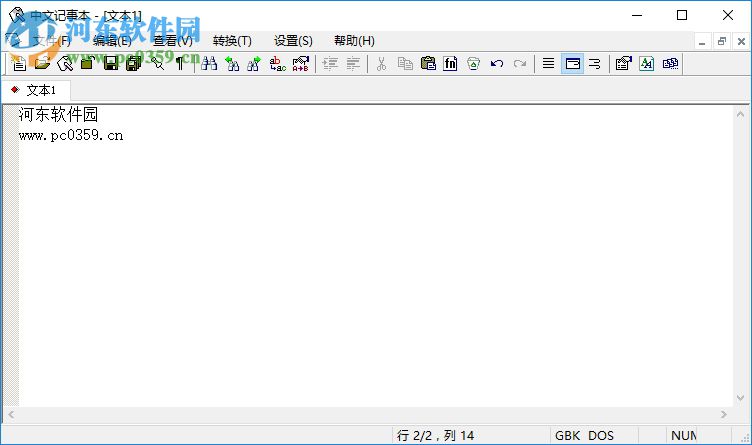This screenshot has height=445, width=752.
Task: Click the Cut scissors icon
Action: (x=381, y=63)
